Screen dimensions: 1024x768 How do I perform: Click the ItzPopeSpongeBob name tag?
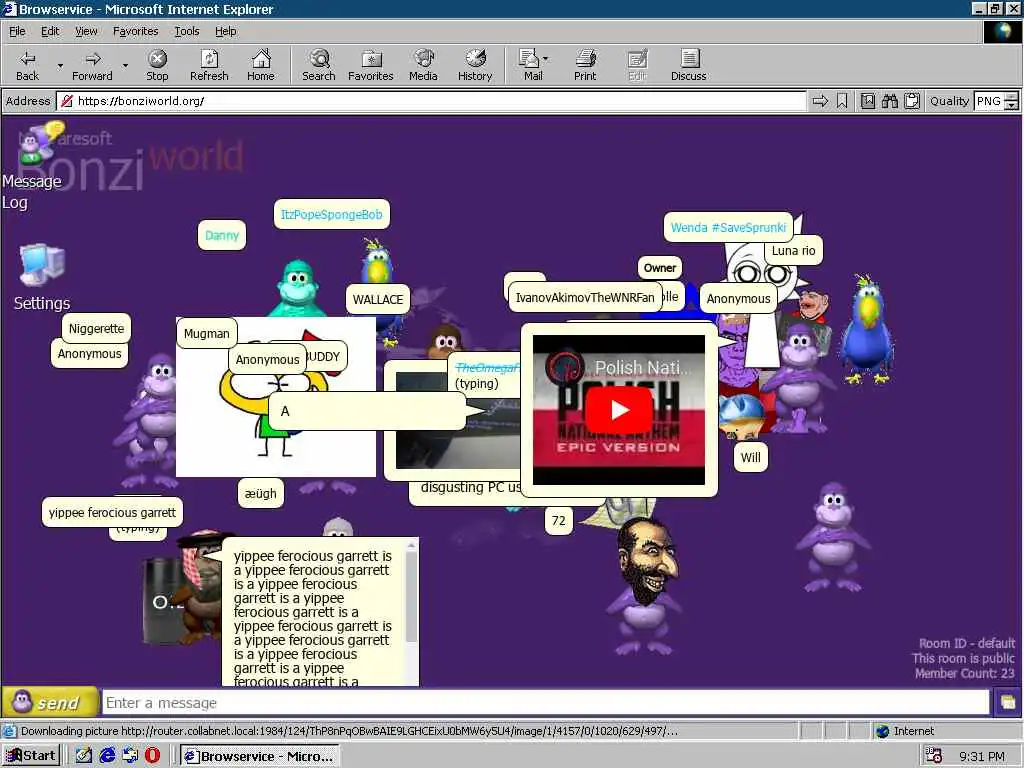[x=331, y=214]
